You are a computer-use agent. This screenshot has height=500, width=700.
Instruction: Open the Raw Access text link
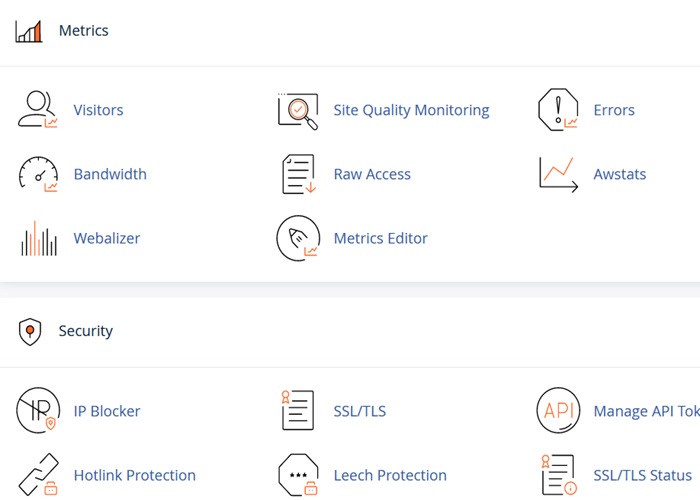pyautogui.click(x=372, y=174)
